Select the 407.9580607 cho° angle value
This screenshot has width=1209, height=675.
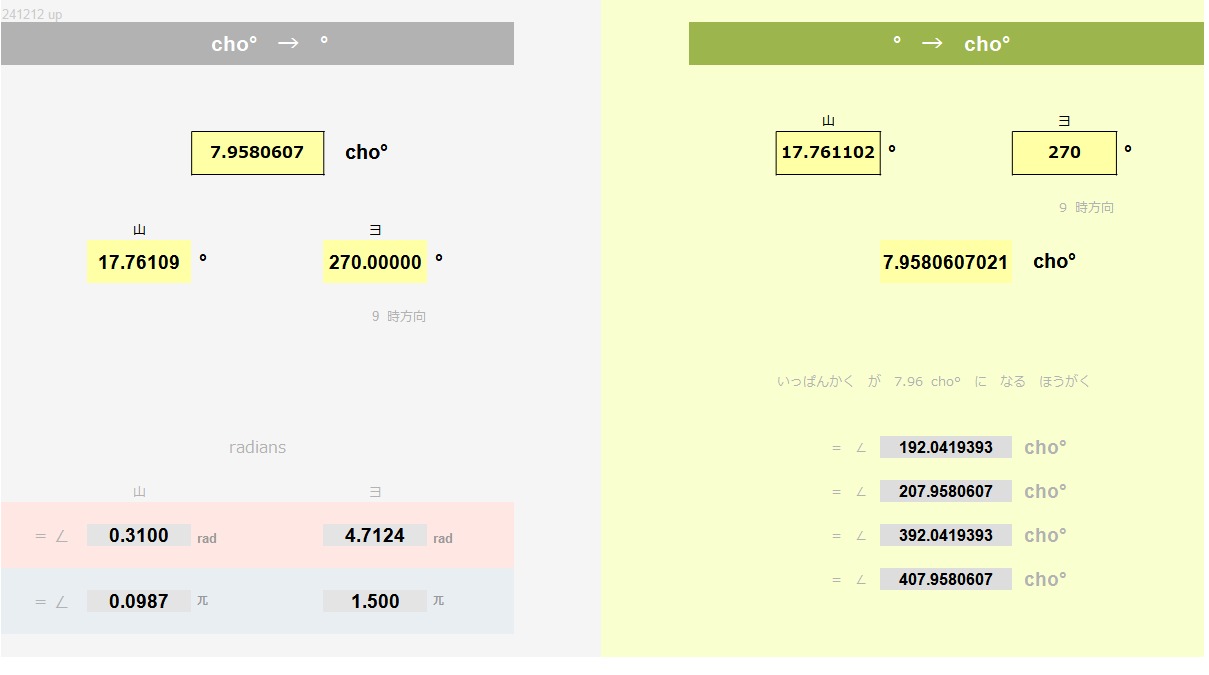point(946,580)
